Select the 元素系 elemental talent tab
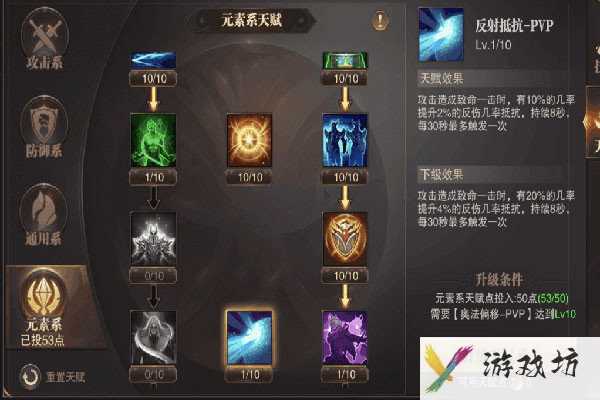The height and width of the screenshot is (400, 600). coord(45,307)
